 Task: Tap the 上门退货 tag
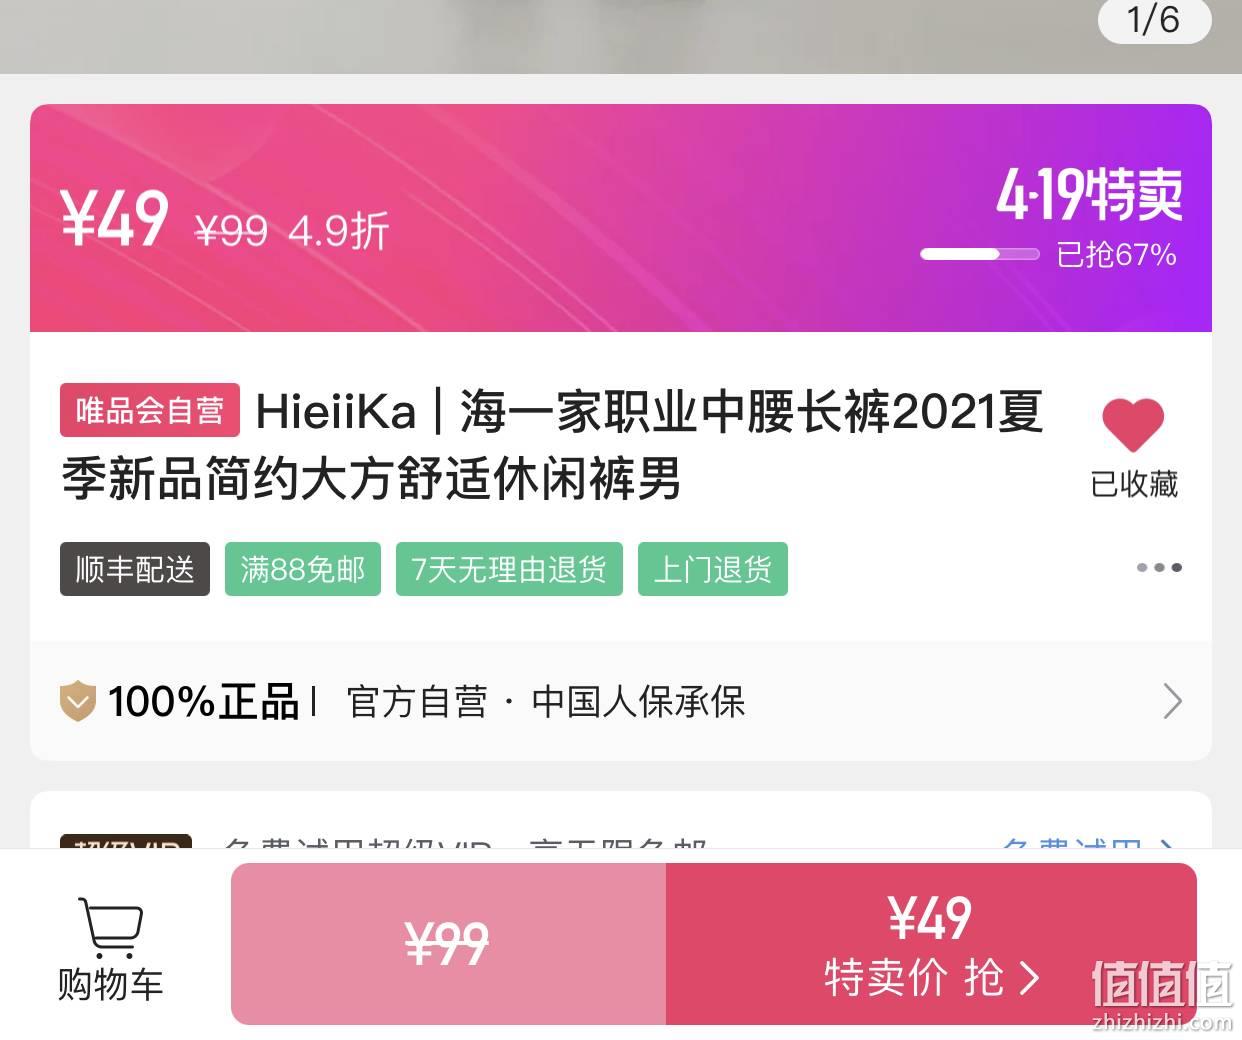(713, 569)
